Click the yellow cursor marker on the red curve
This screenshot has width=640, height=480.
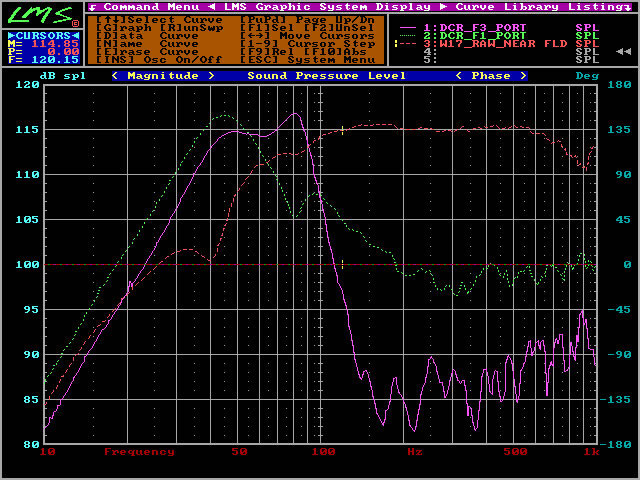pyautogui.click(x=342, y=131)
